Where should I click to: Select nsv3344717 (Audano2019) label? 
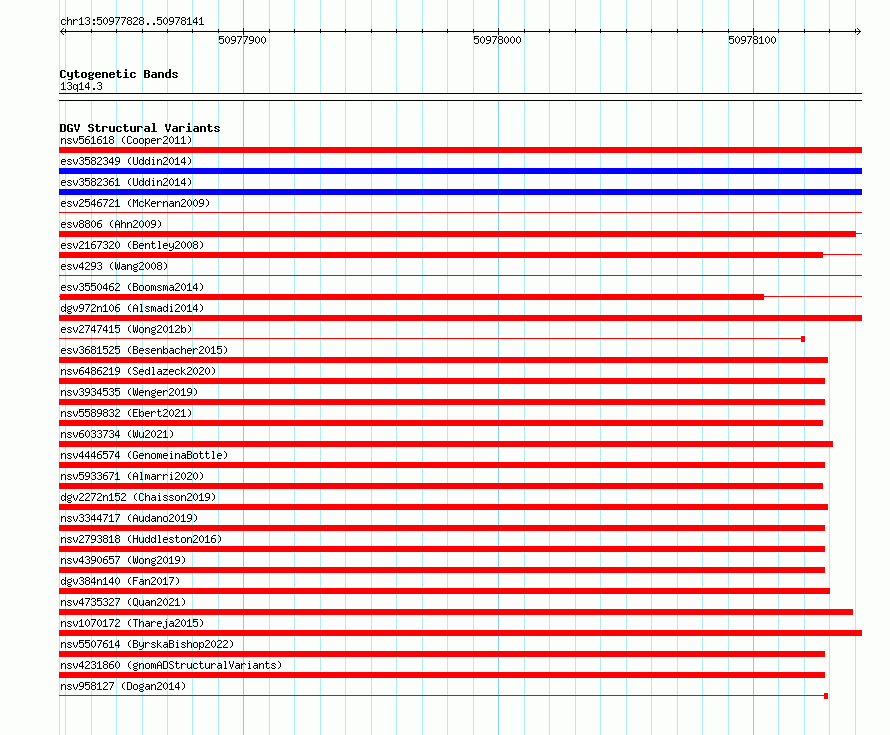click(129, 518)
